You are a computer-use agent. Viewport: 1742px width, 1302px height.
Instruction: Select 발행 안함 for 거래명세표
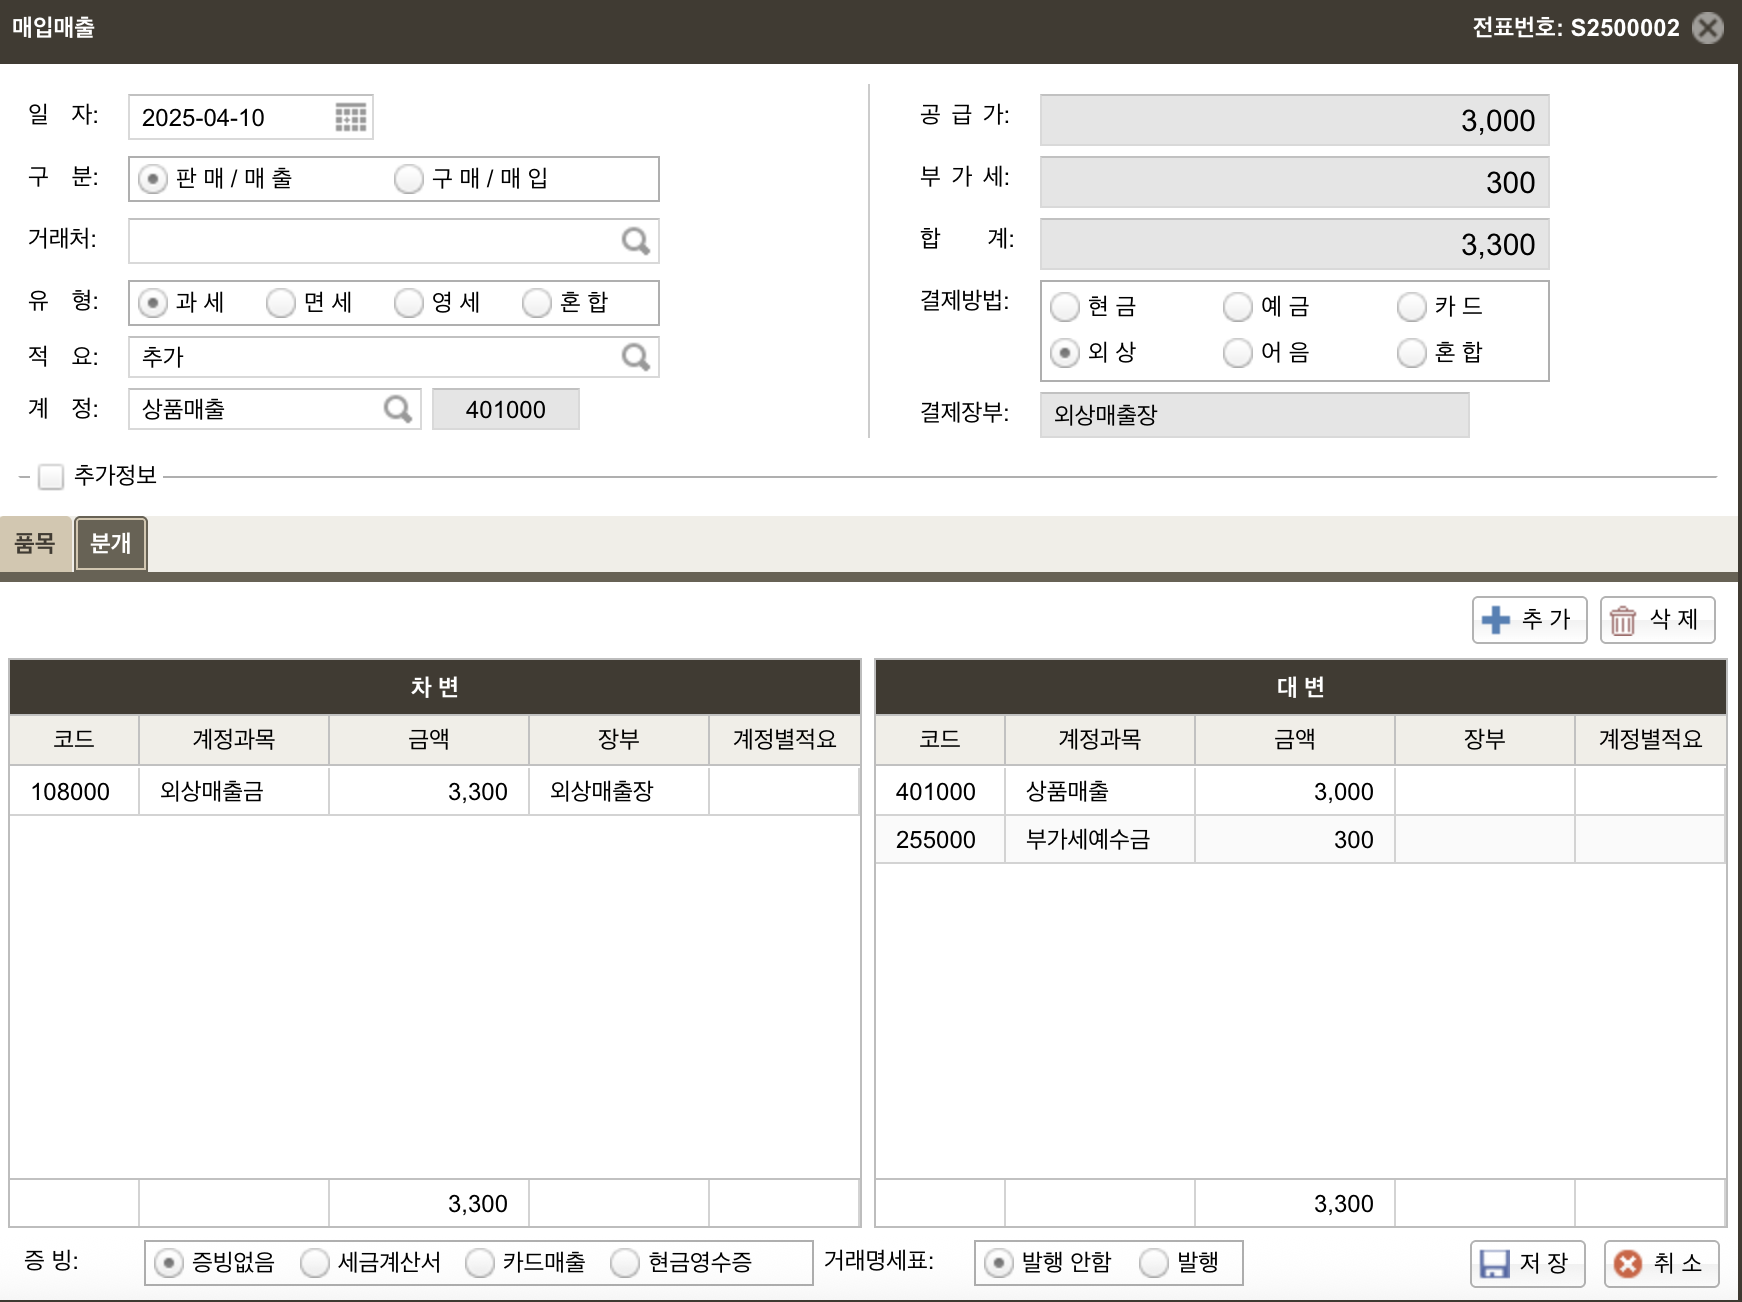click(x=999, y=1264)
